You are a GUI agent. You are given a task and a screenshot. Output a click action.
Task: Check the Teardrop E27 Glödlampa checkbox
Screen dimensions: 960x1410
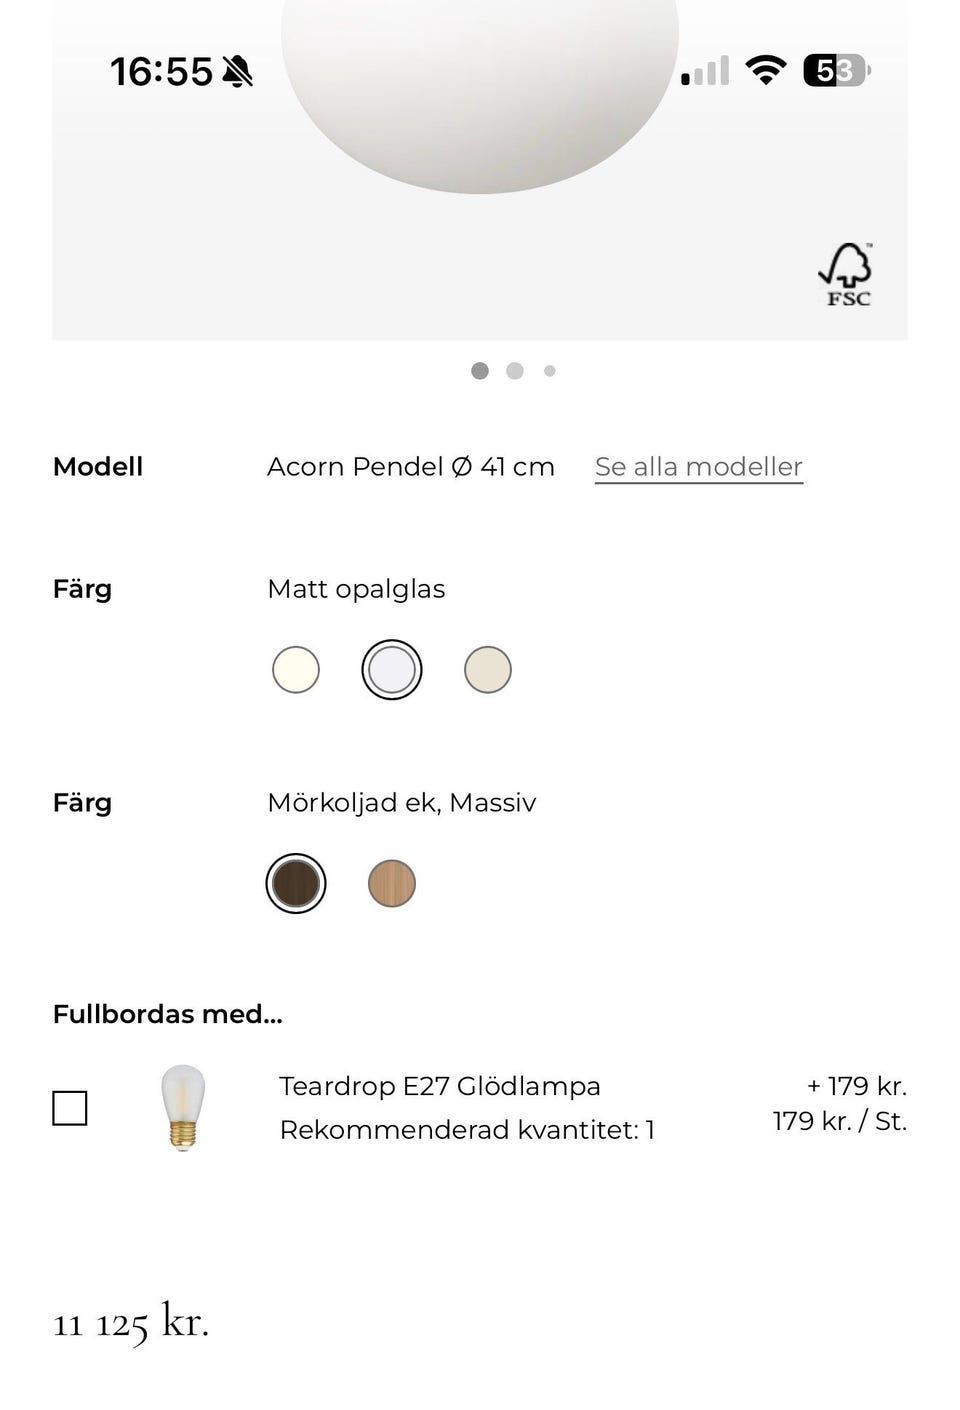[x=70, y=1108]
